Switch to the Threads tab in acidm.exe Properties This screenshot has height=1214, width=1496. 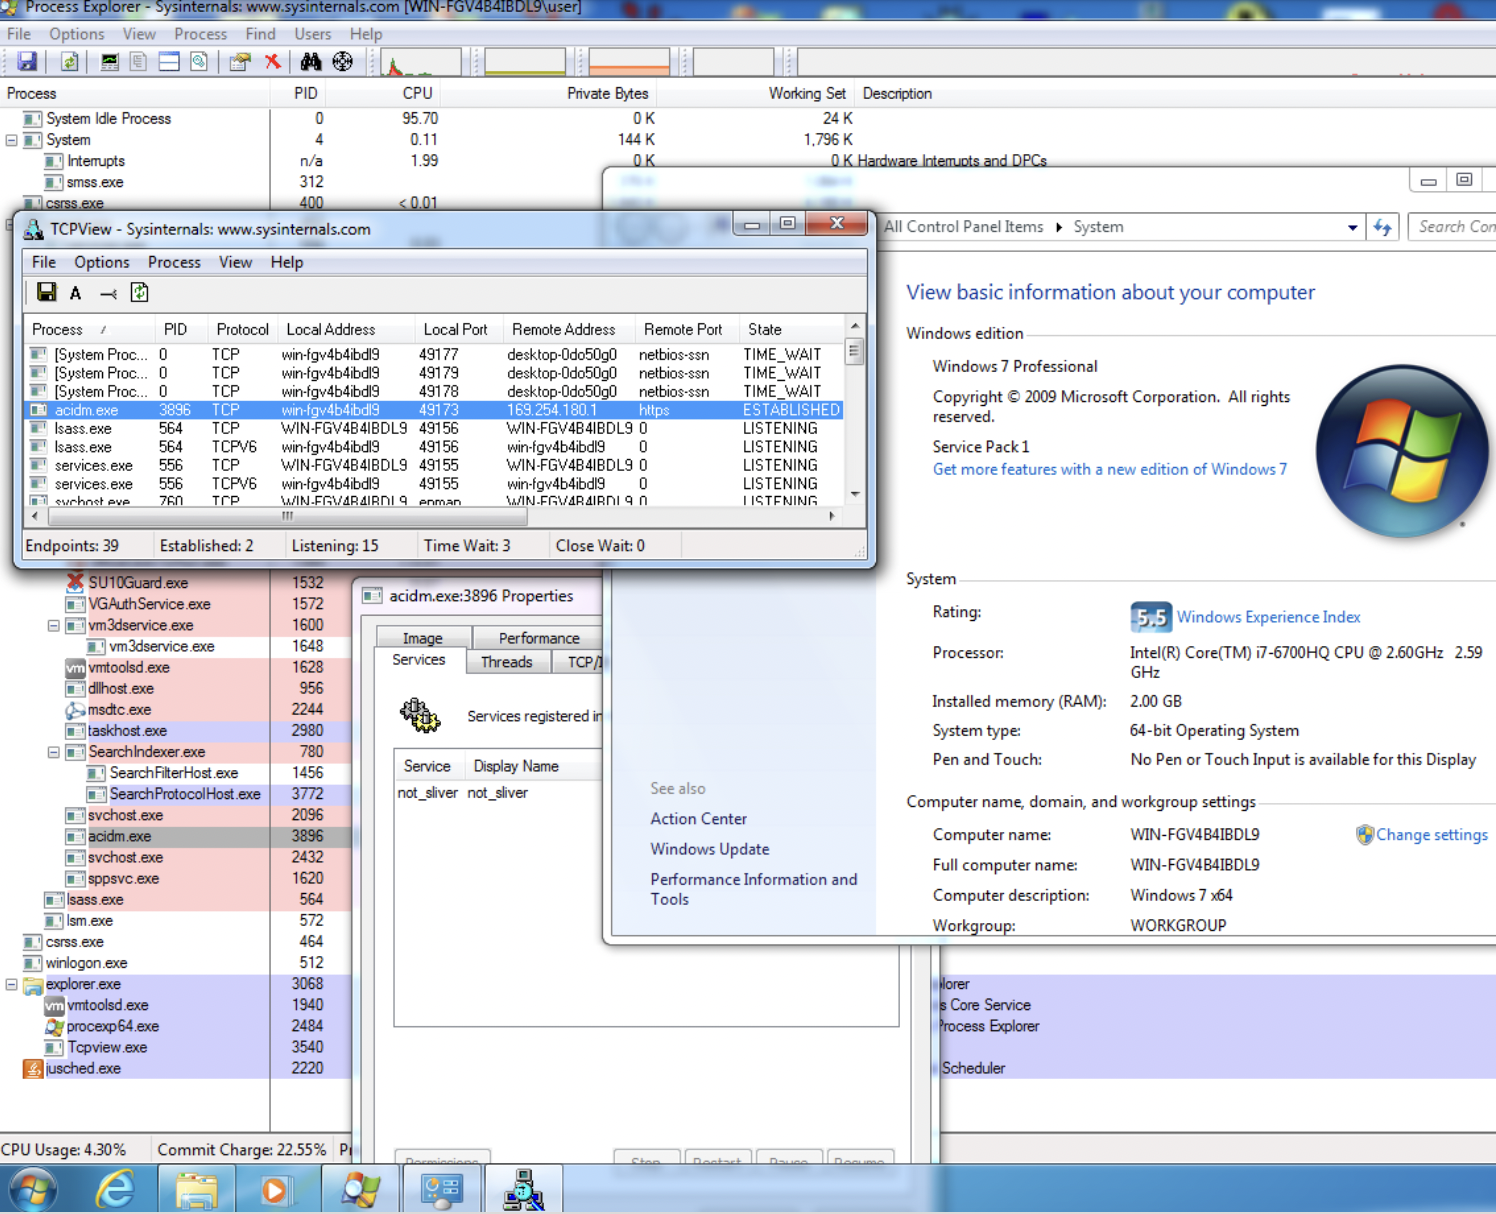click(x=507, y=662)
